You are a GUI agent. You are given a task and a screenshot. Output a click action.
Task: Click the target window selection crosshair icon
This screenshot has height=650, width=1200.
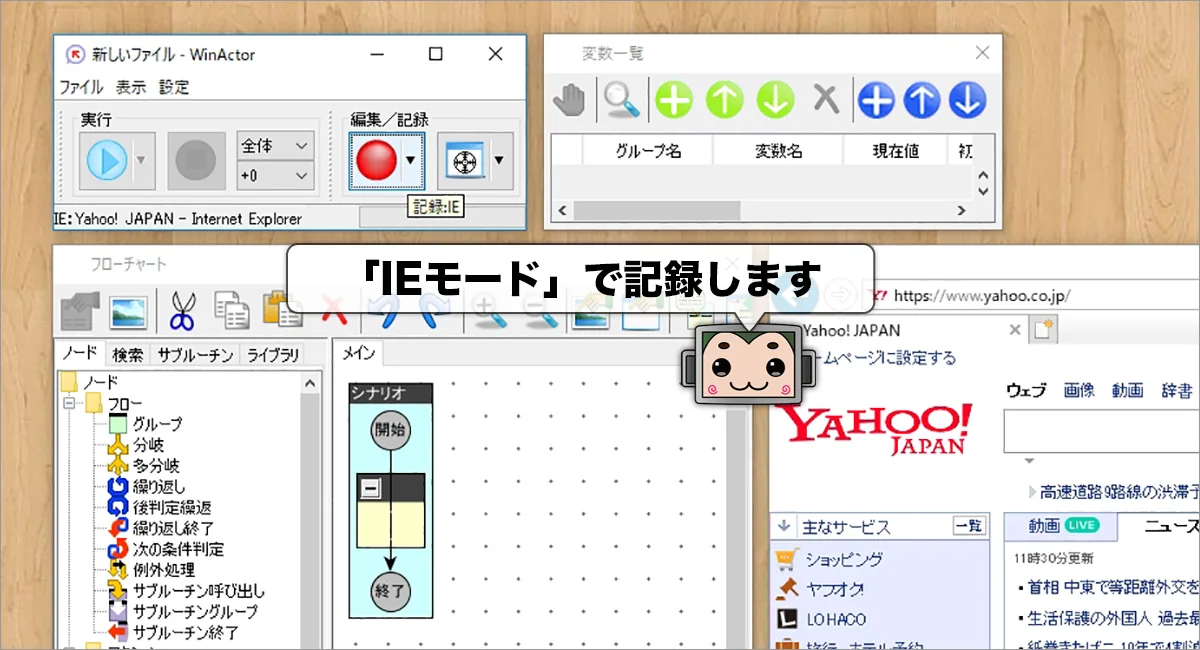[x=463, y=160]
